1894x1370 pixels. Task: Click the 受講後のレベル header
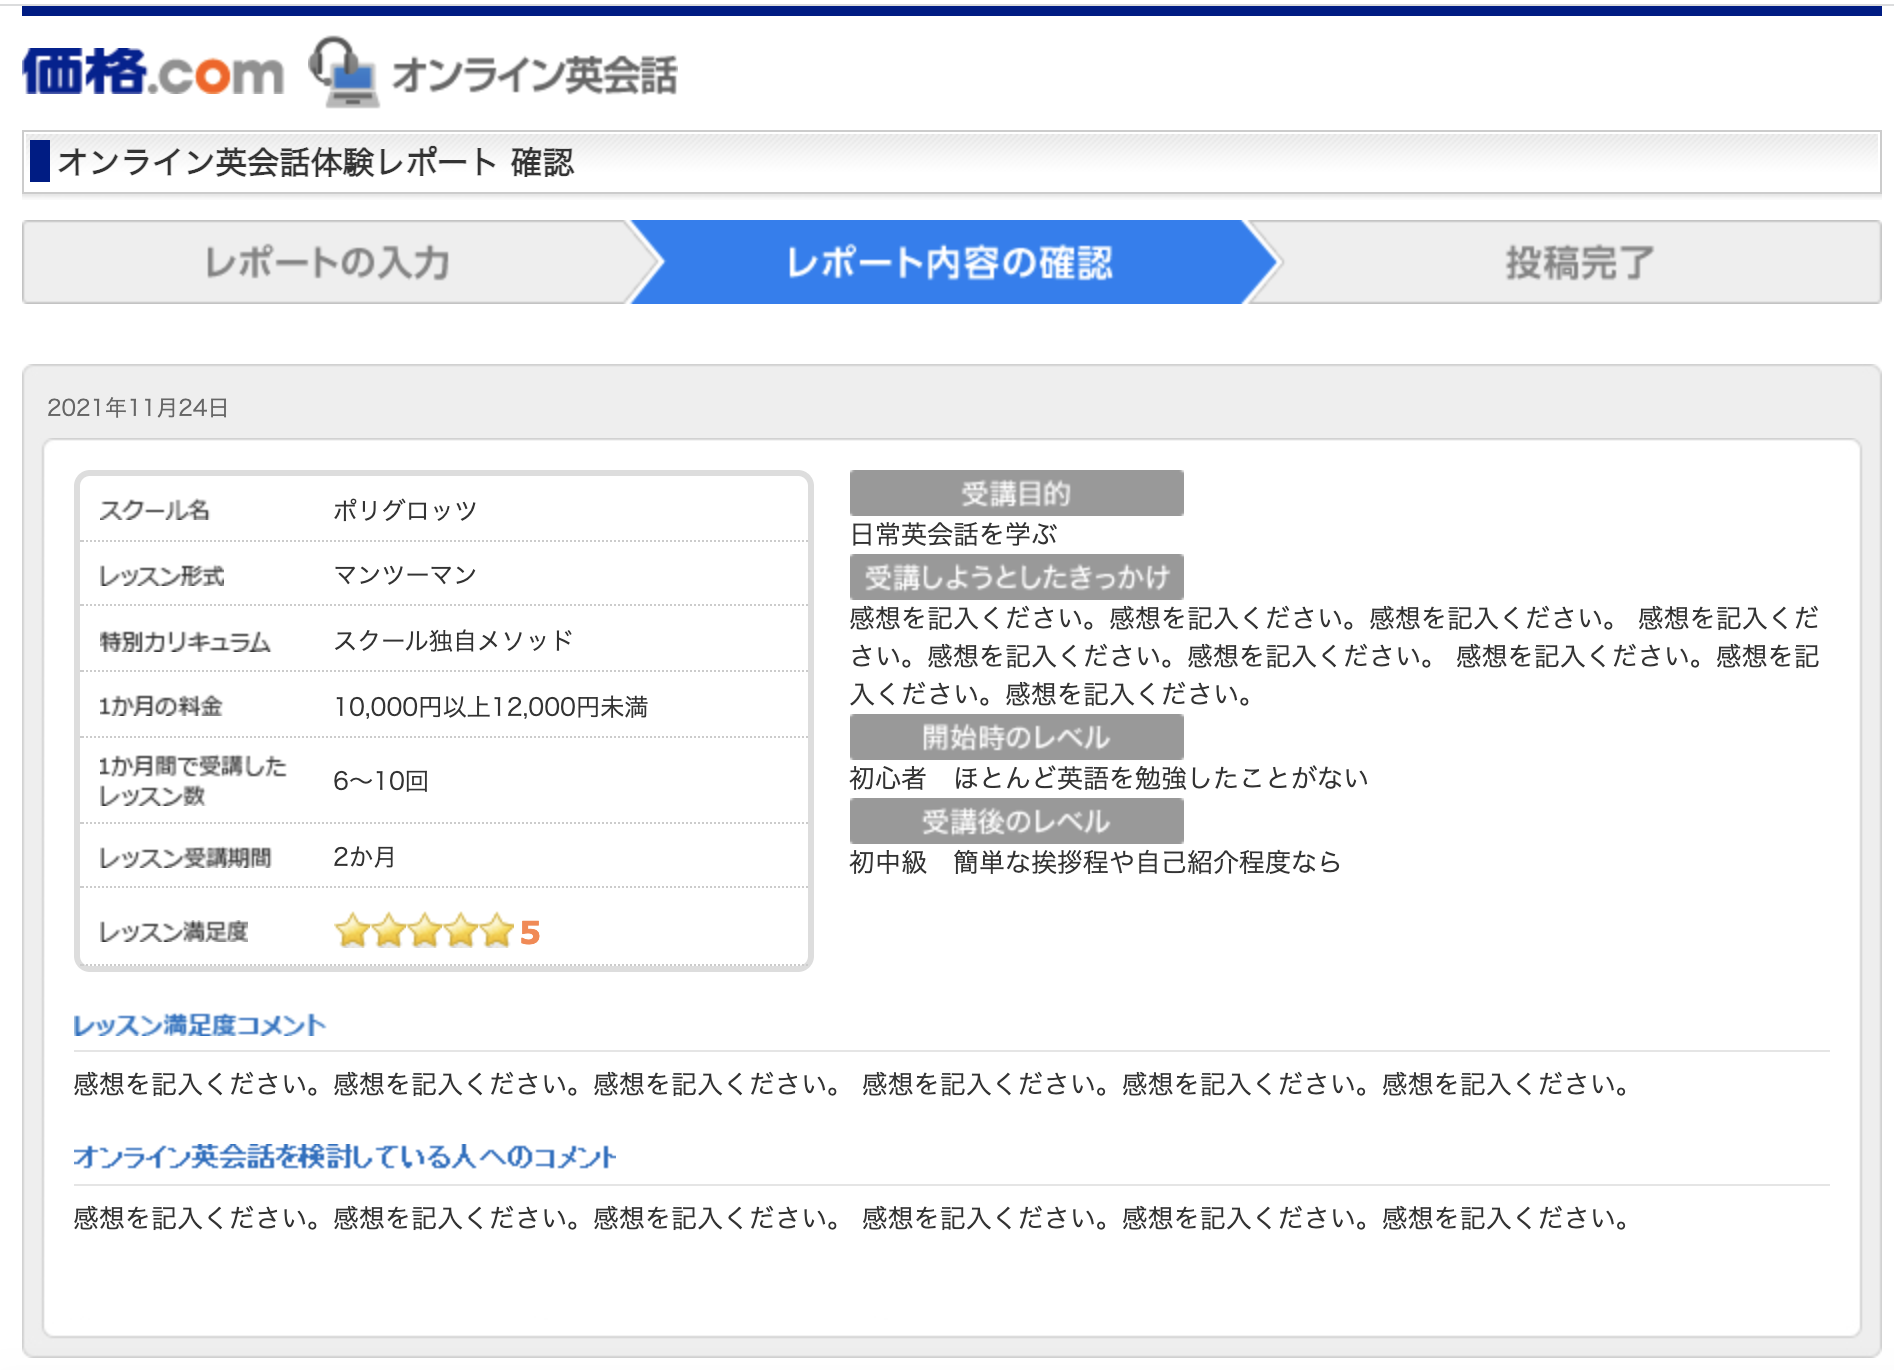[1016, 821]
